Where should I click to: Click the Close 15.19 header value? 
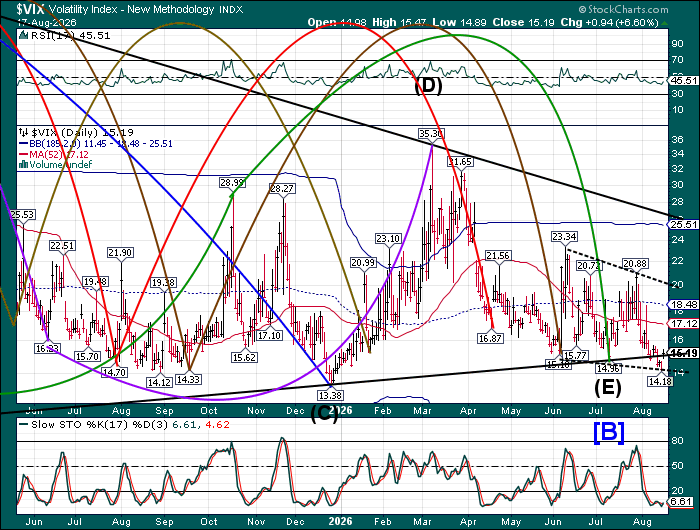525,22
